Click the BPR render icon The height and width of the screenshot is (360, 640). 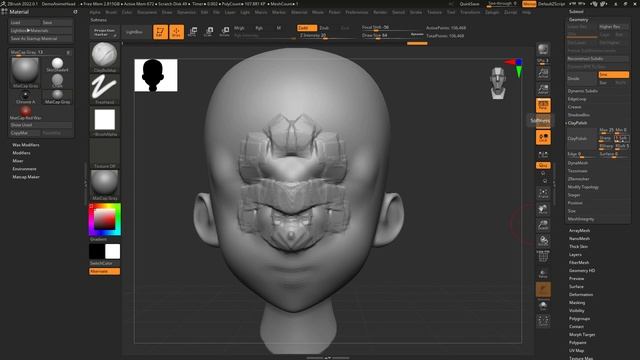543,50
